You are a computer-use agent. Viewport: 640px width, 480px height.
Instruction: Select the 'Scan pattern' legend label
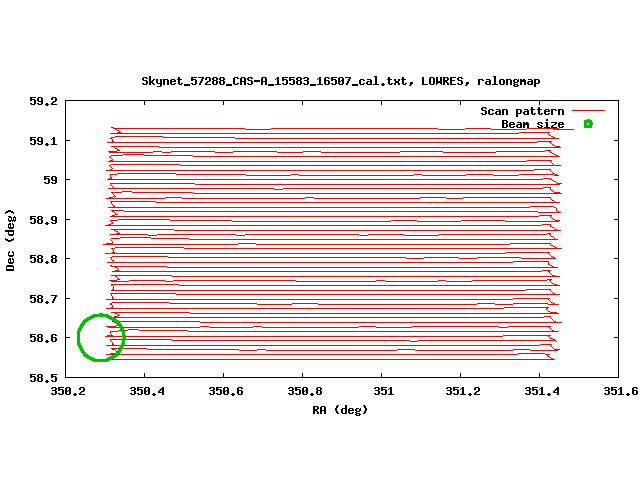[x=522, y=111]
